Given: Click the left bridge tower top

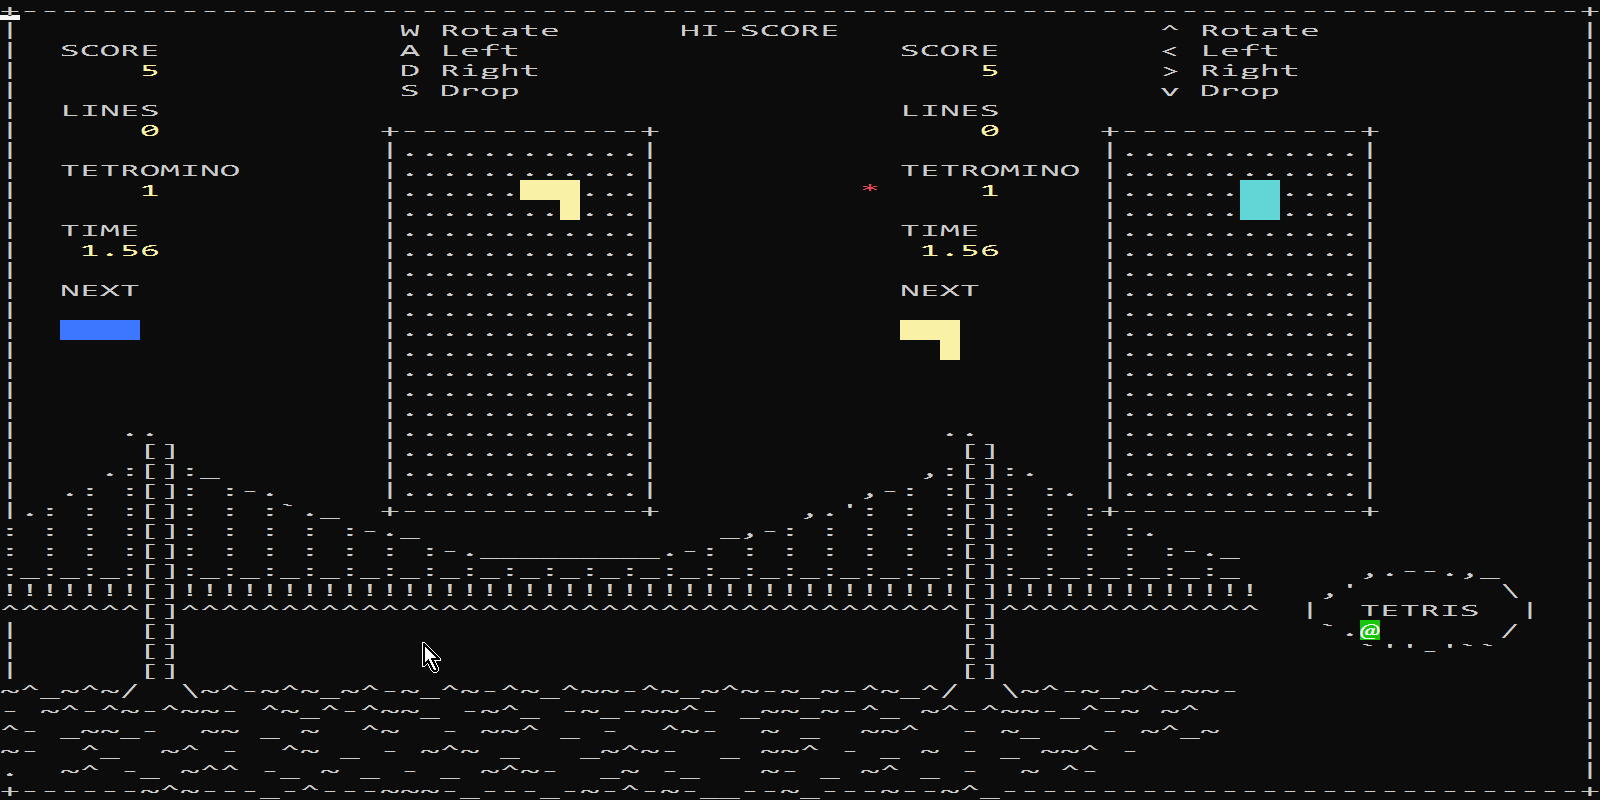Looking at the screenshot, I should (160, 450).
